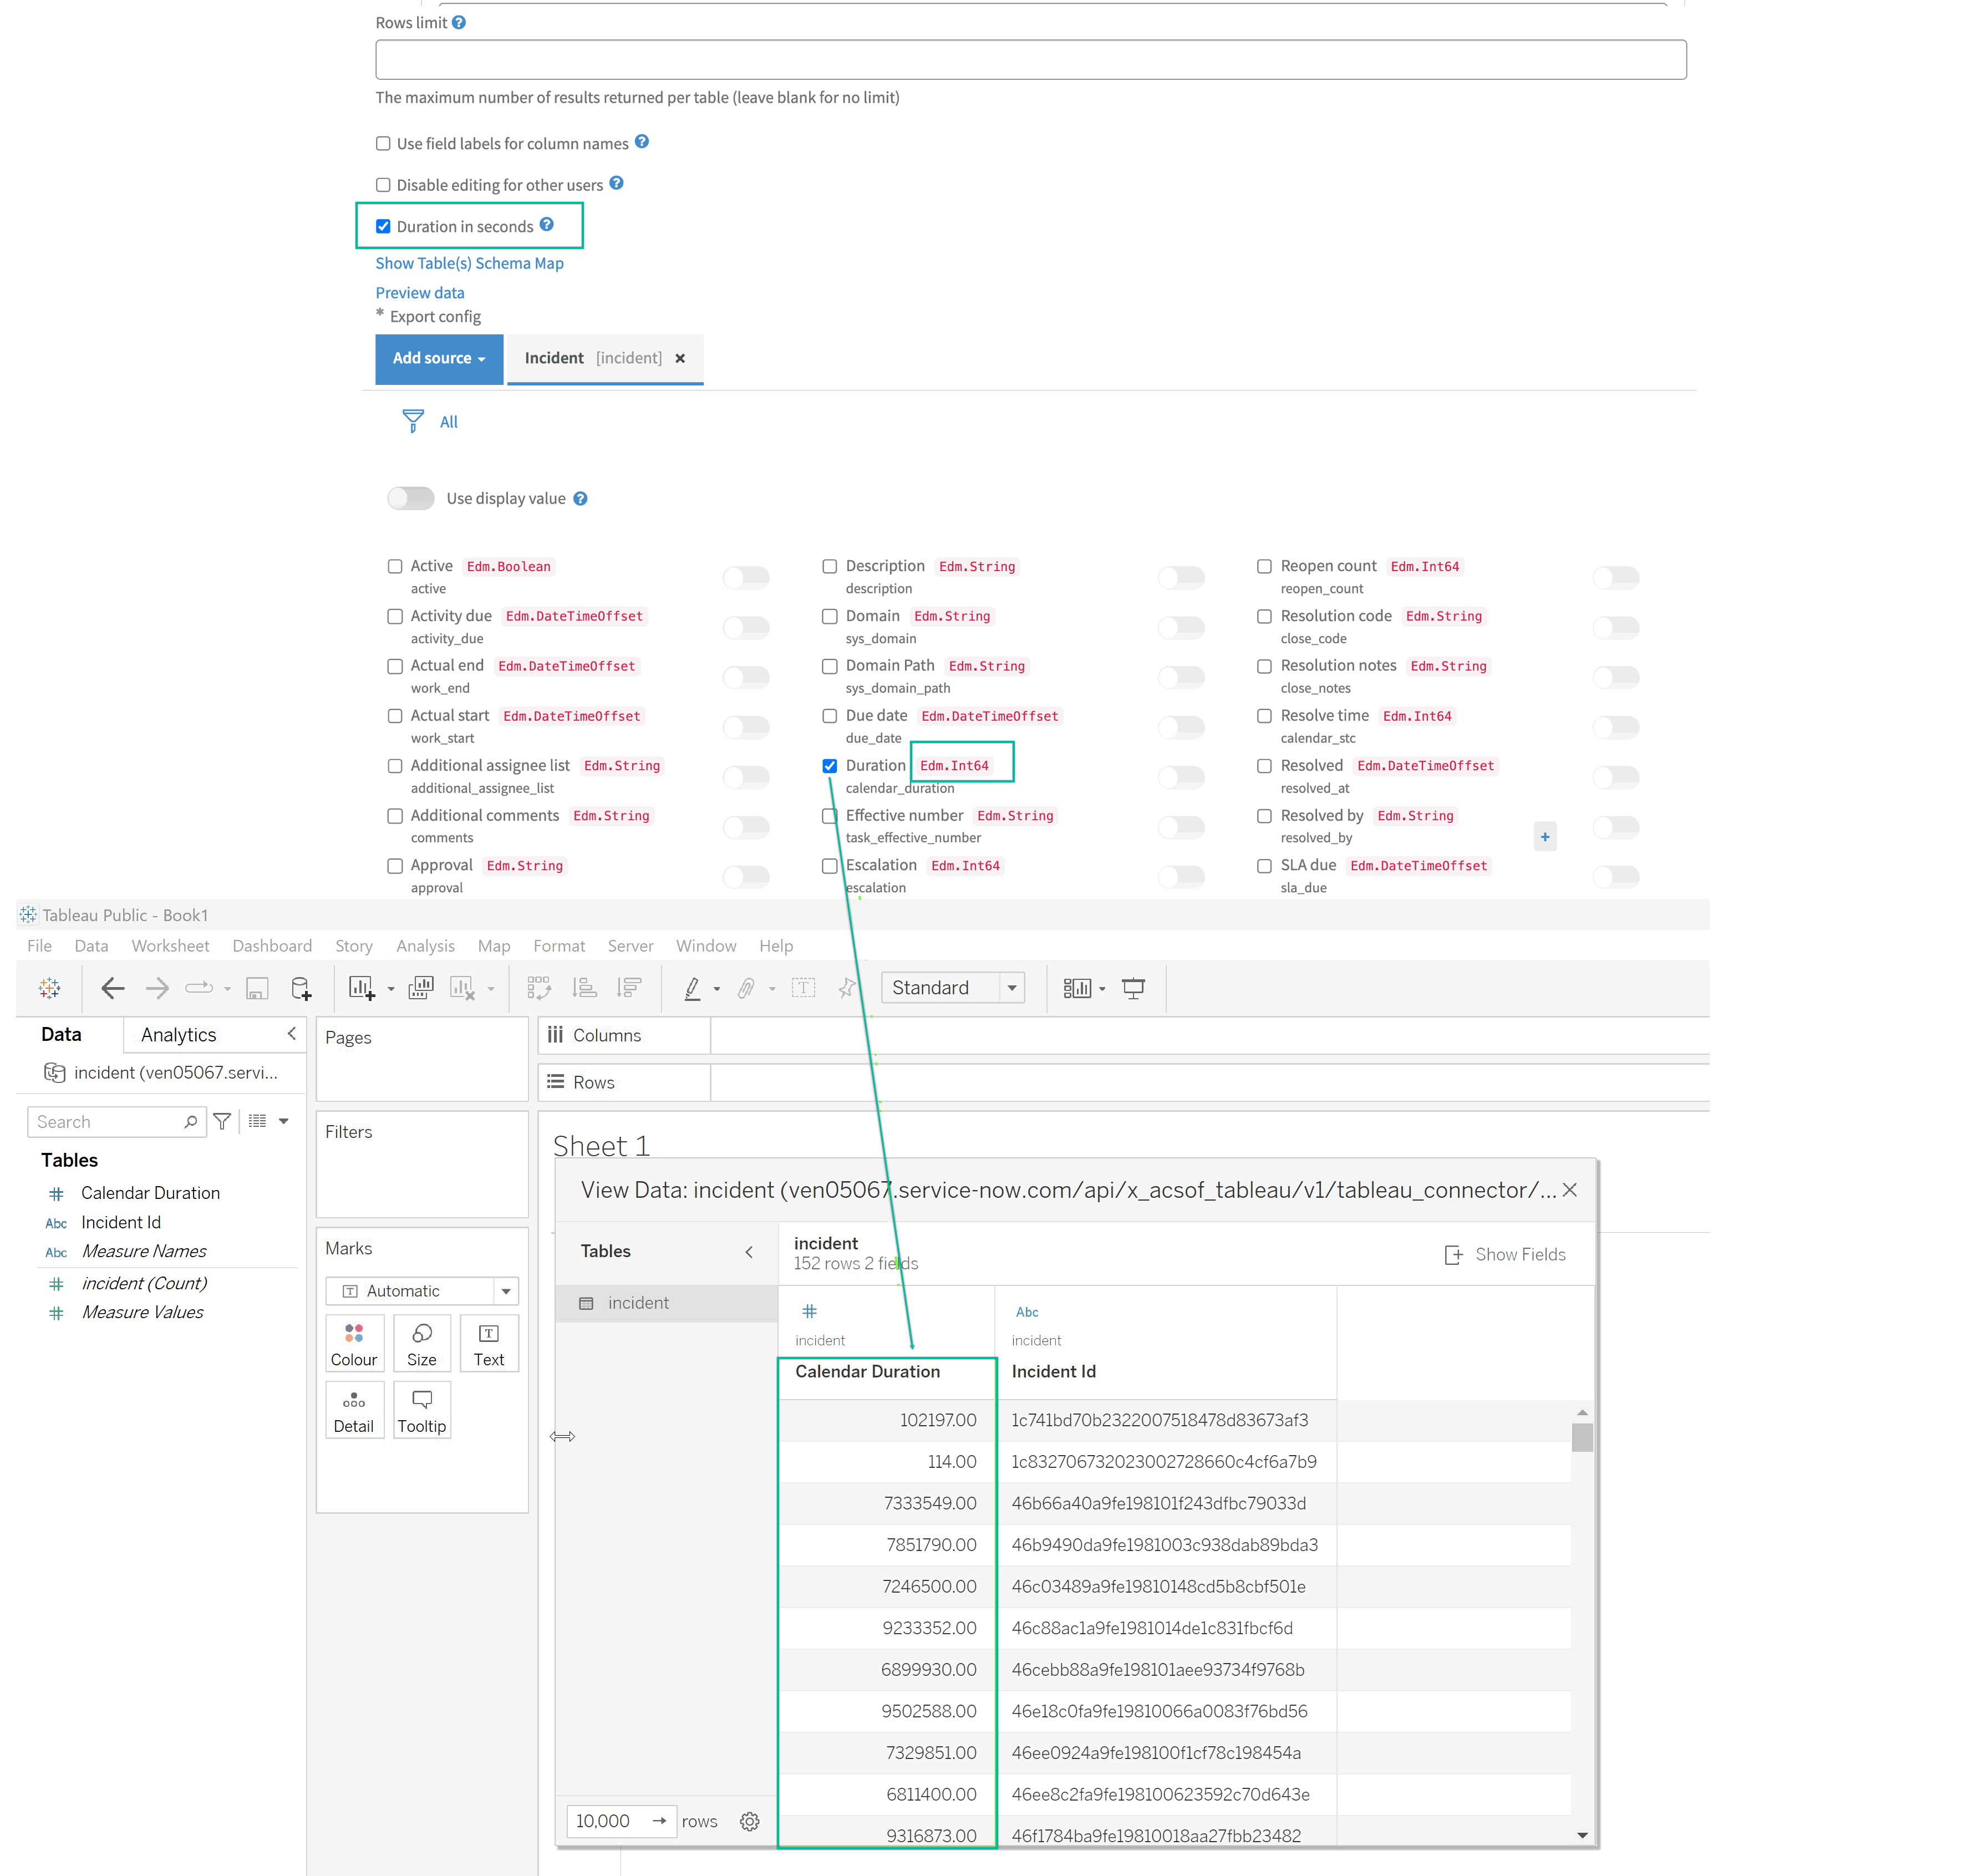
Task: Click the Colour marks card button
Action: coord(354,1343)
